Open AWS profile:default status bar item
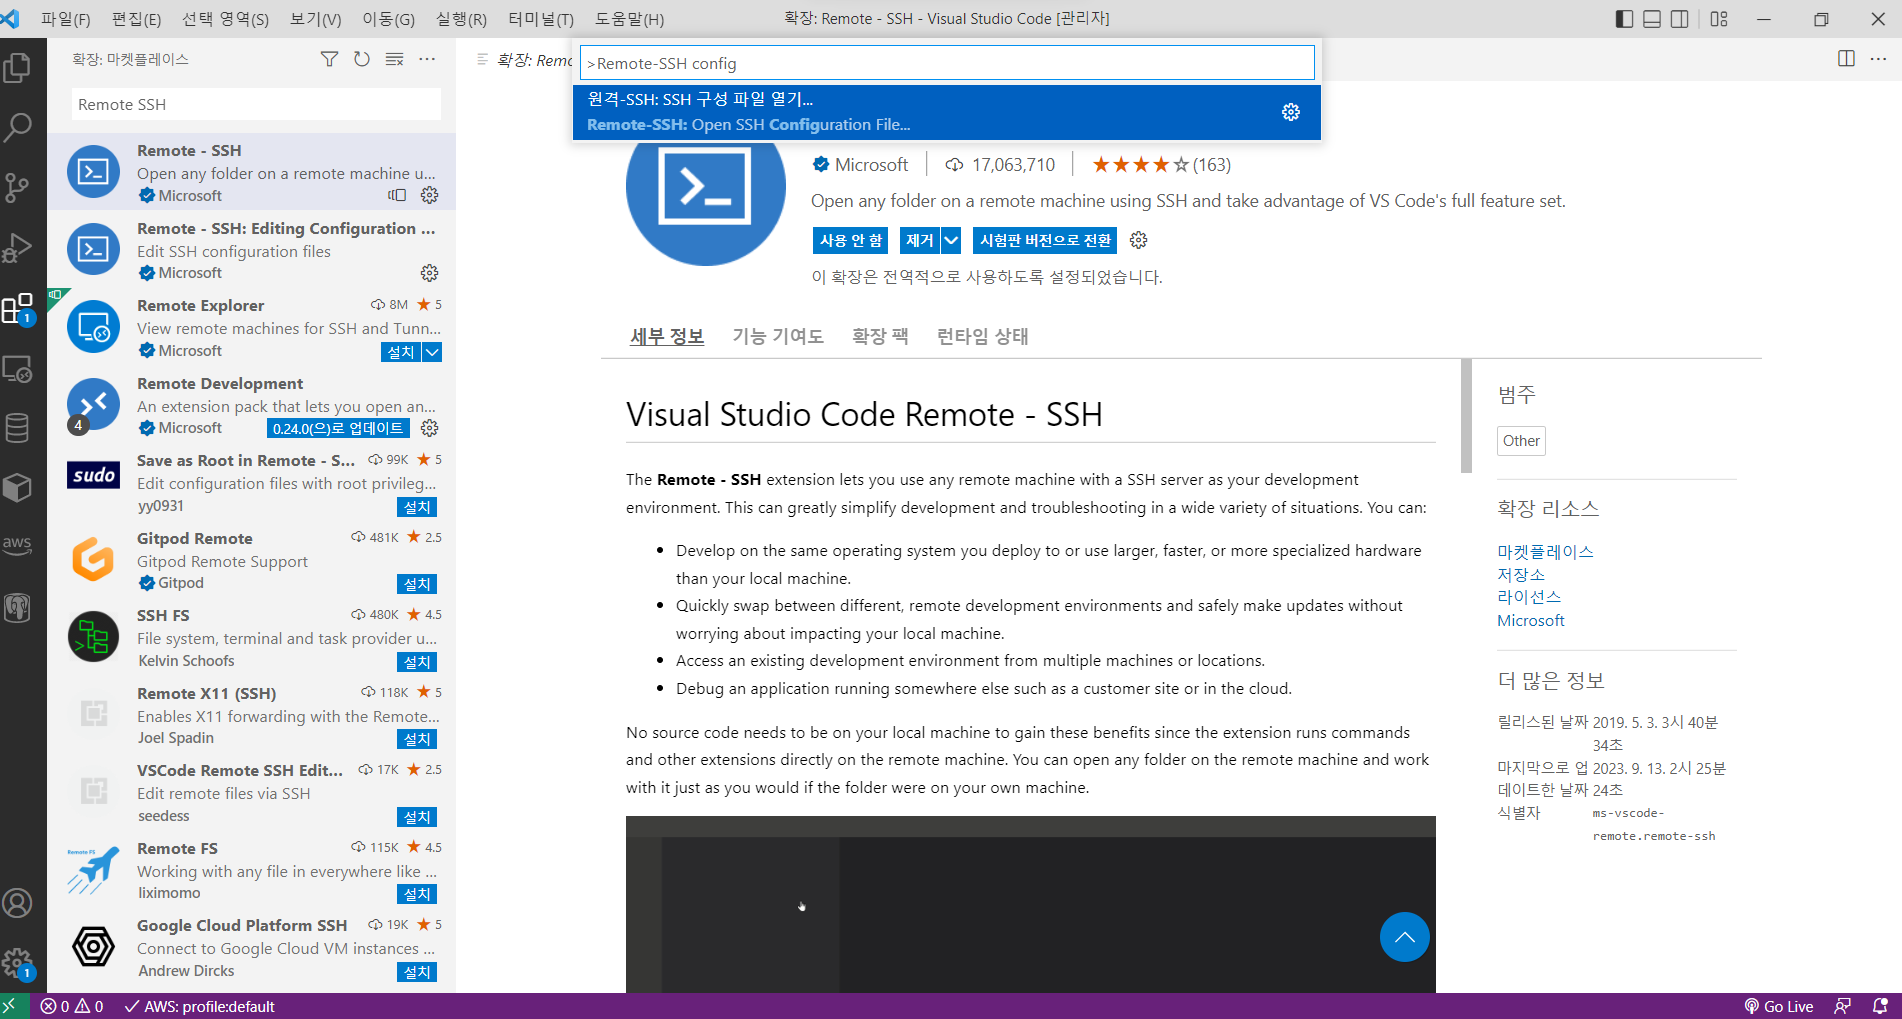 pos(199,1006)
